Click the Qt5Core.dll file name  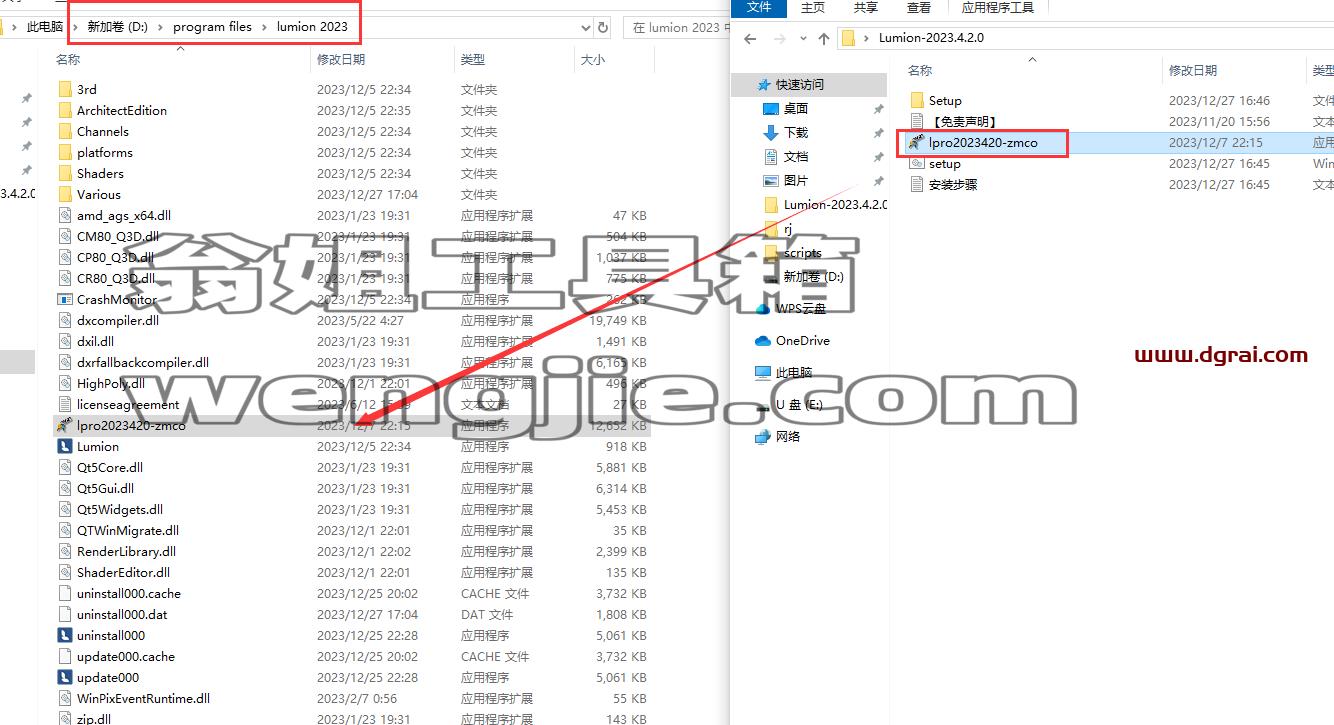coord(110,467)
